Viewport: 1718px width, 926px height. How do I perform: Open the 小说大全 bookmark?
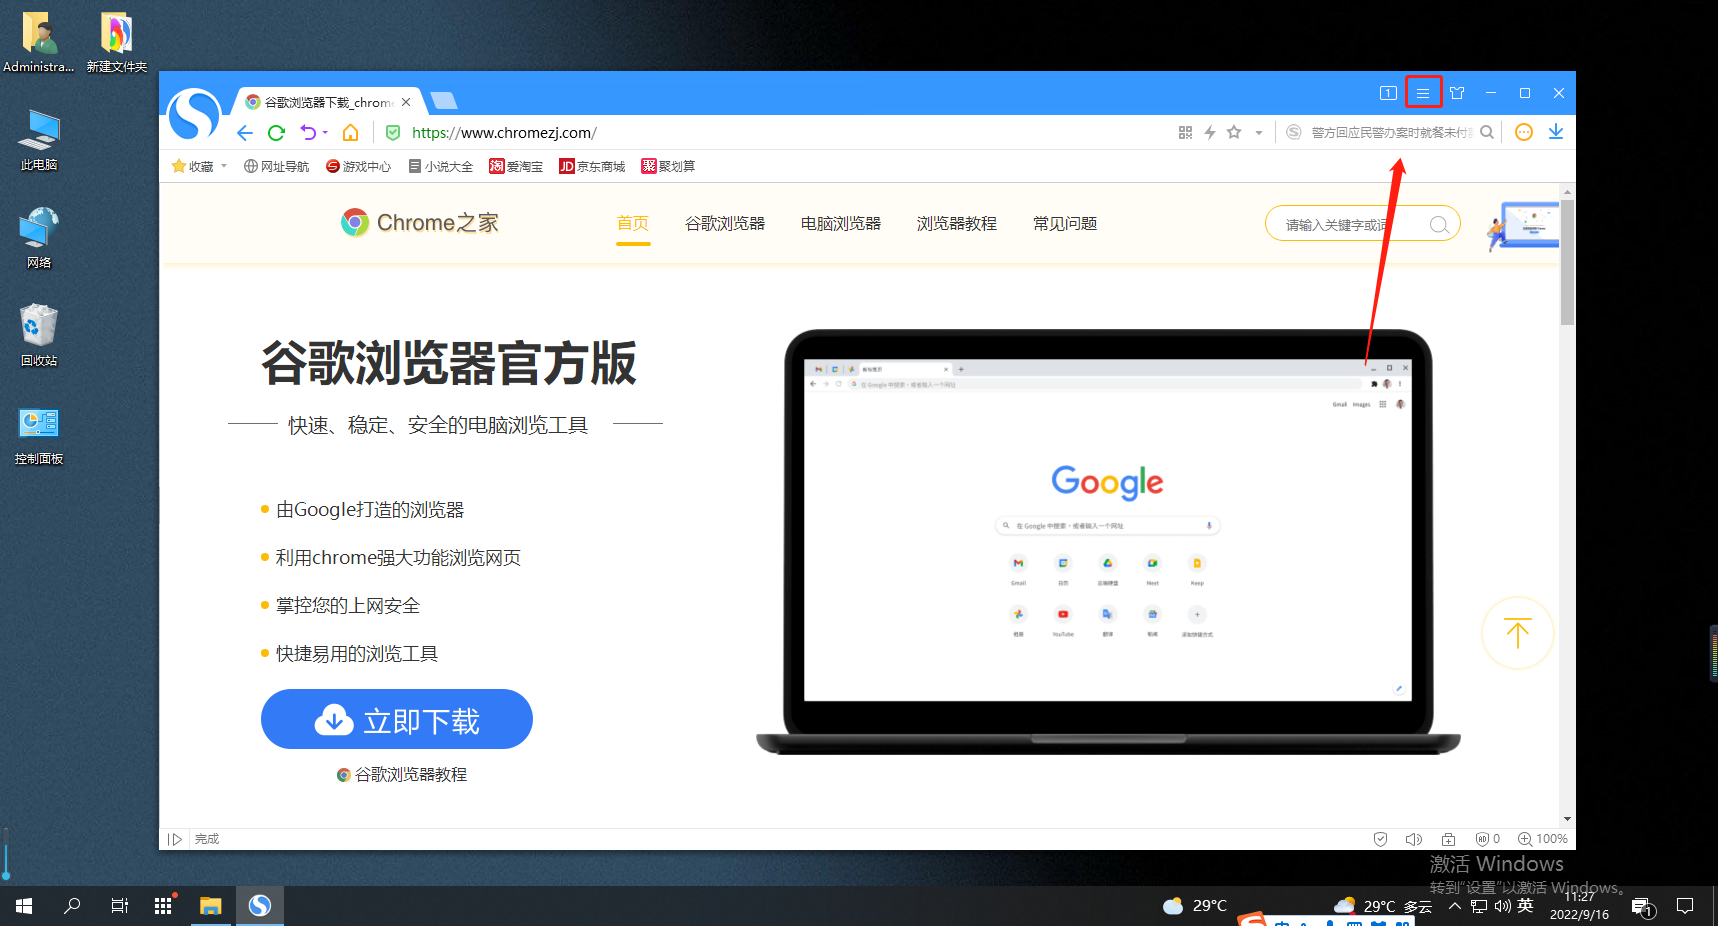[x=440, y=166]
